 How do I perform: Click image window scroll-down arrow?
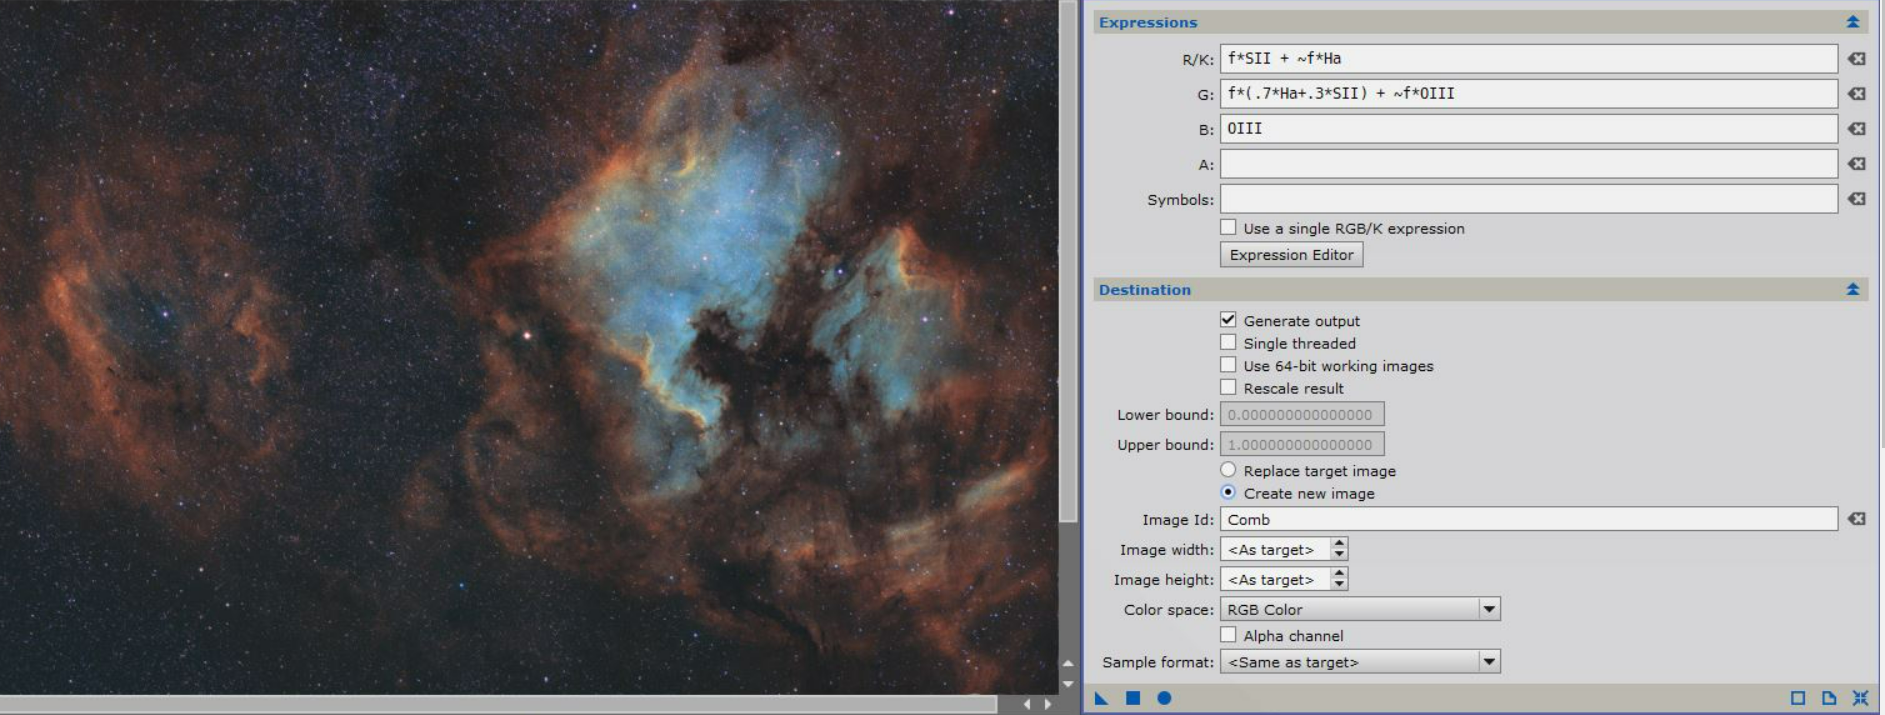1068,684
